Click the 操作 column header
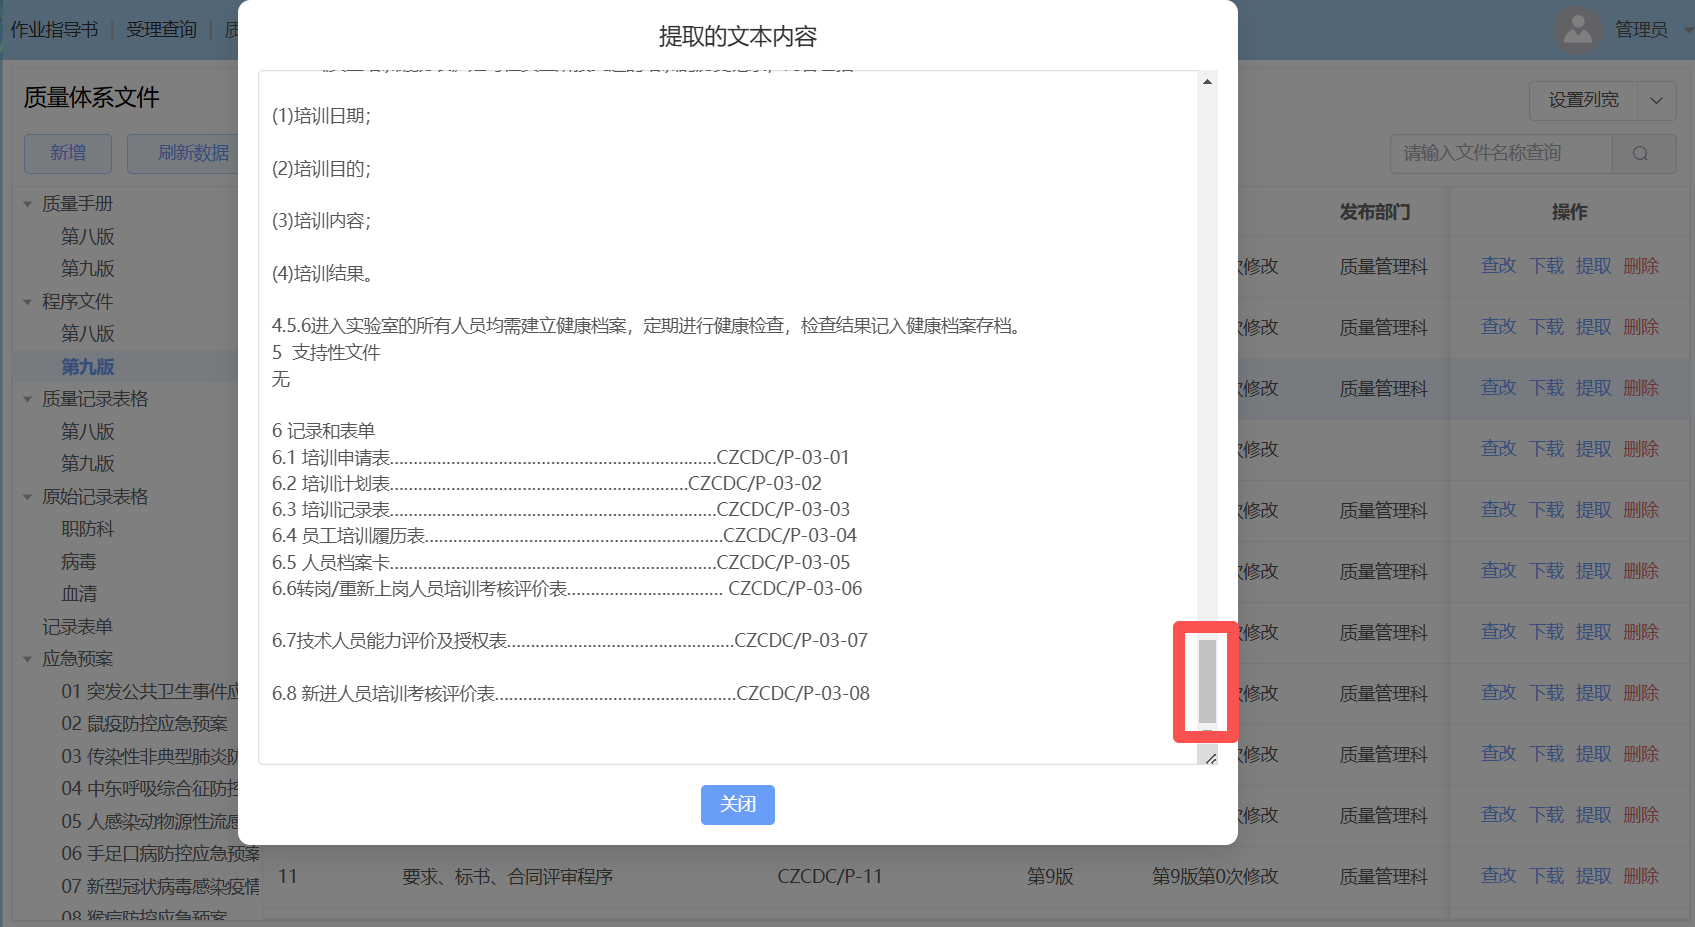The image size is (1695, 927). tap(1569, 212)
